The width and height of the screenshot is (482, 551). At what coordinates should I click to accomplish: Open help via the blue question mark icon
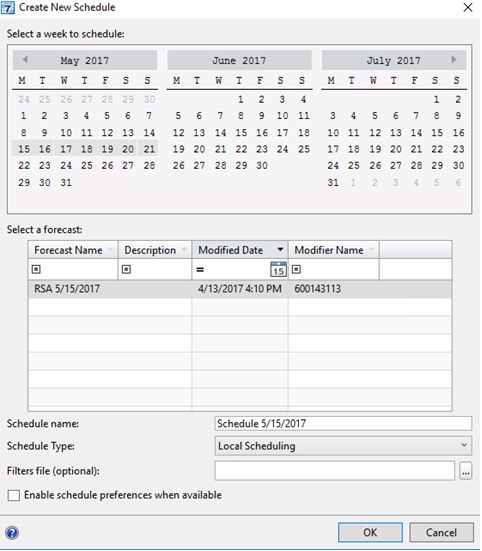12,533
